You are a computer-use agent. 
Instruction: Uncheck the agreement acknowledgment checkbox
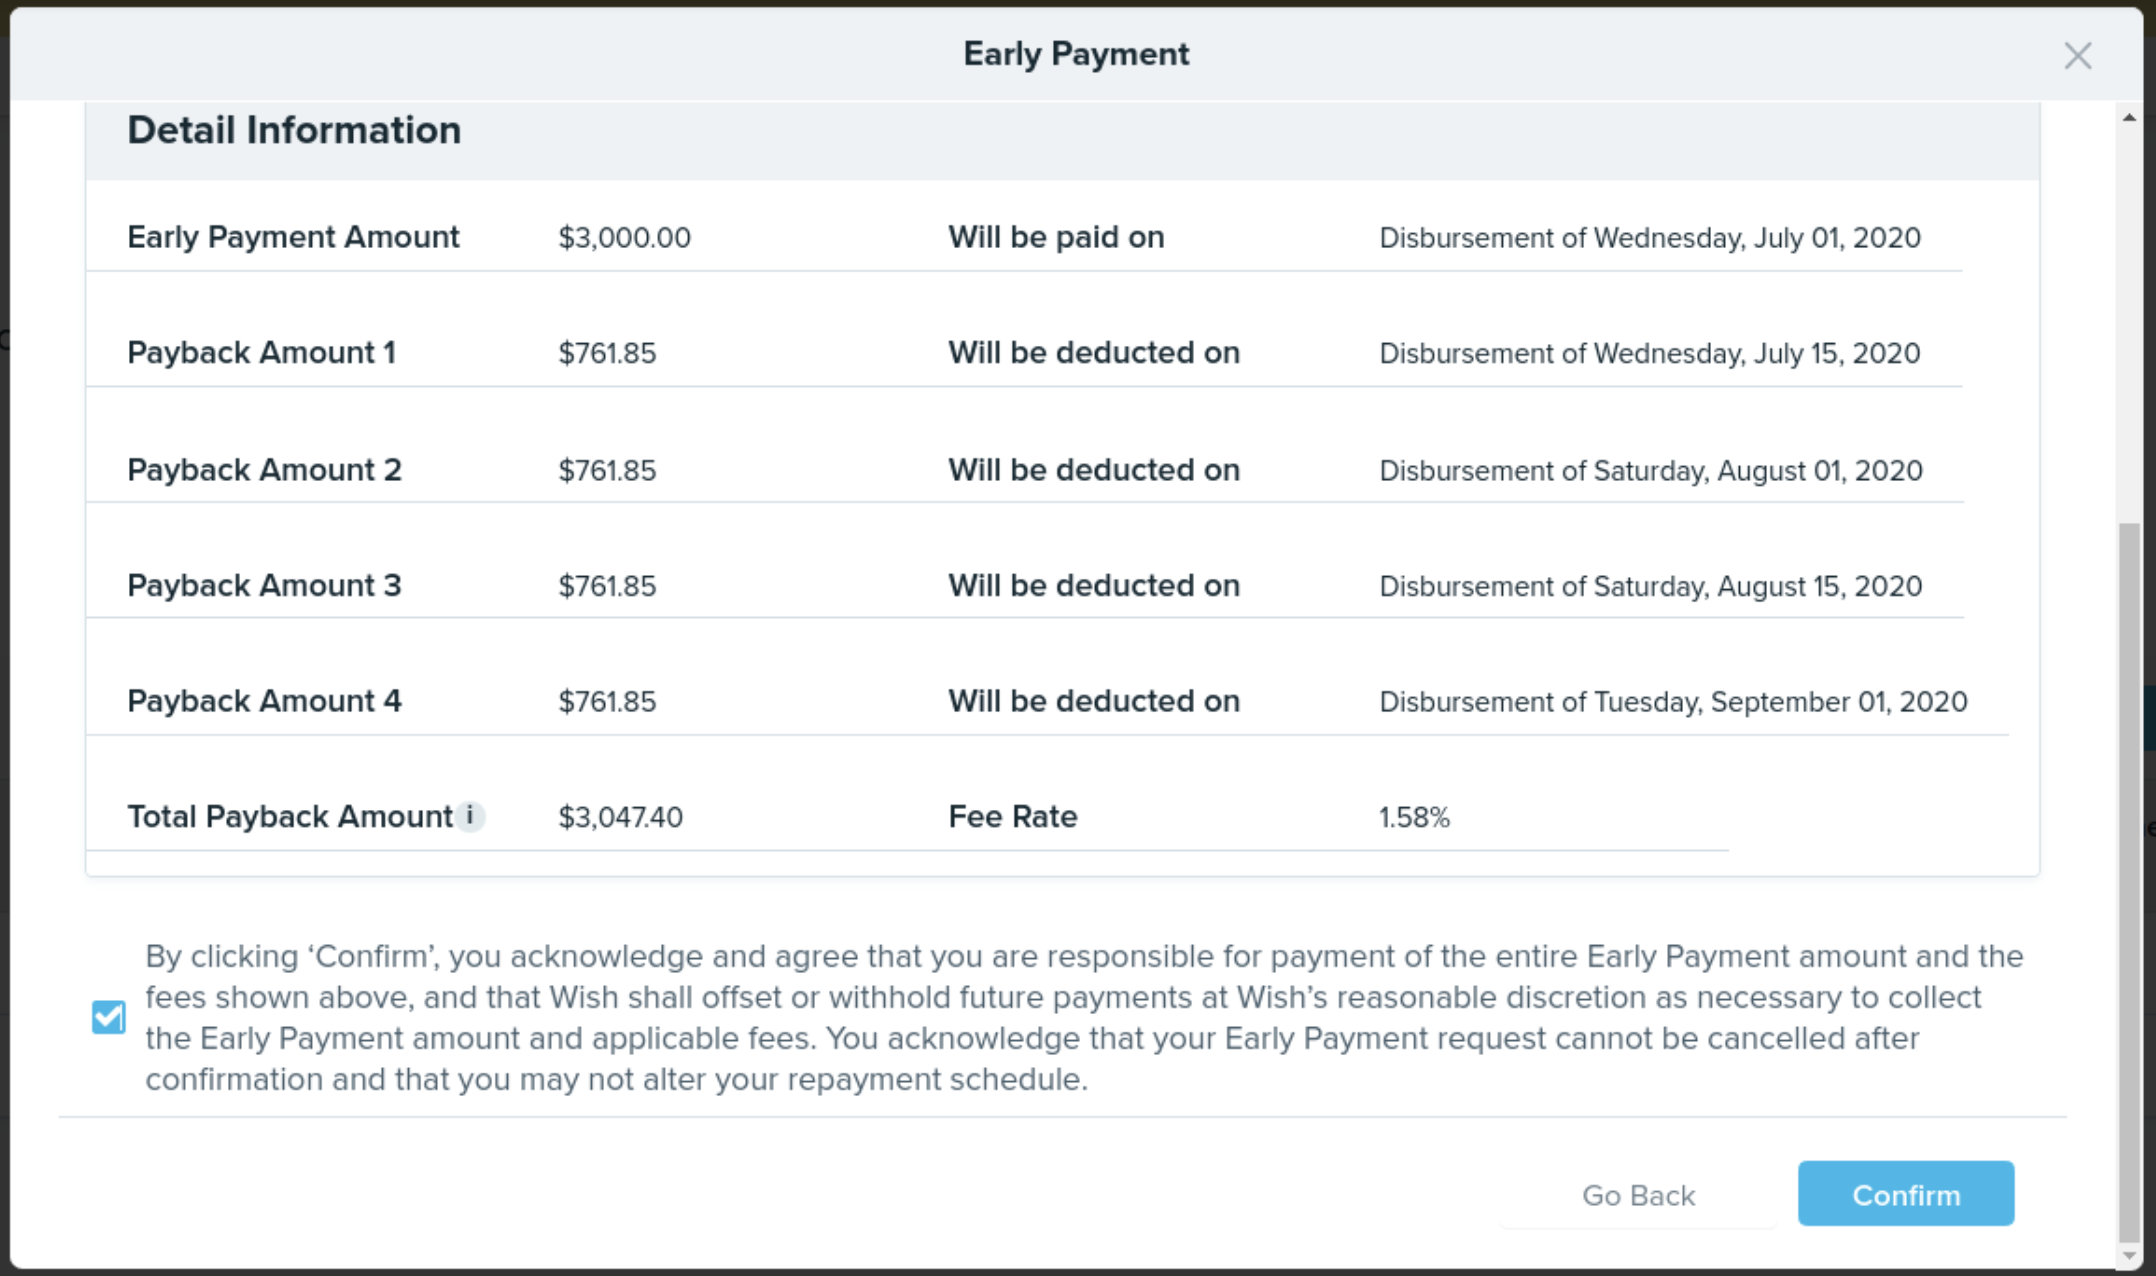click(x=108, y=1017)
